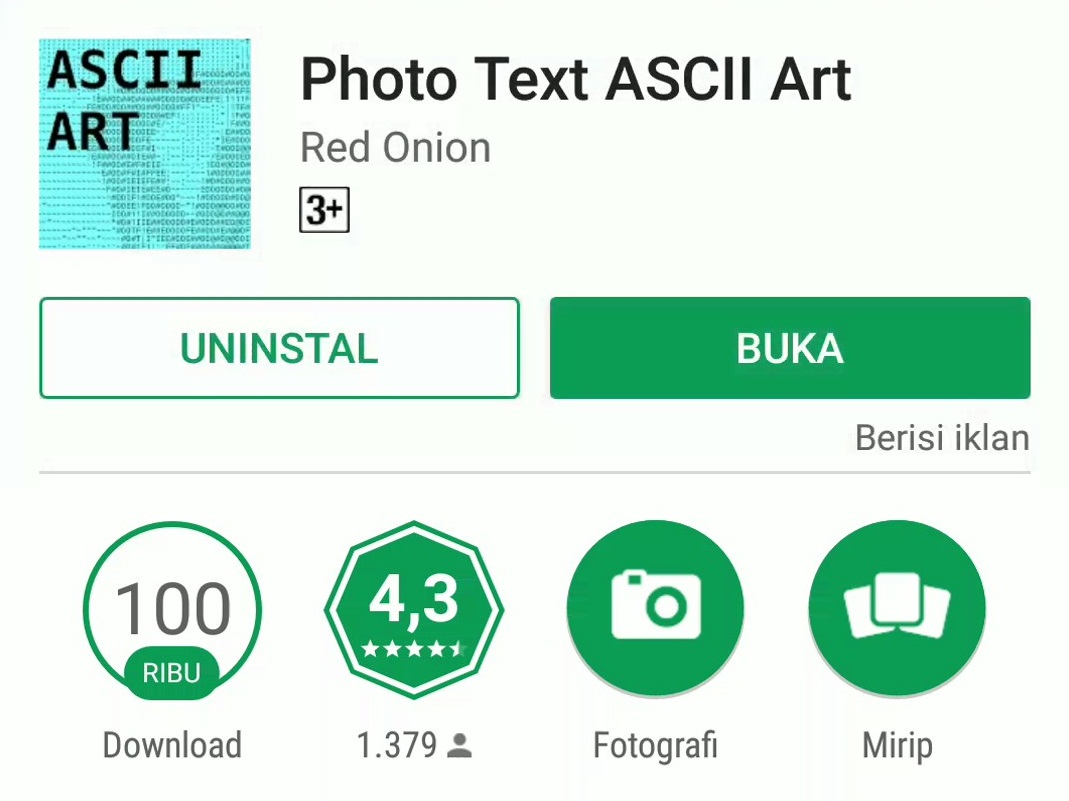Select the Photo Text ASCII Art title
Screen dimensions: 1069x801
coord(576,78)
